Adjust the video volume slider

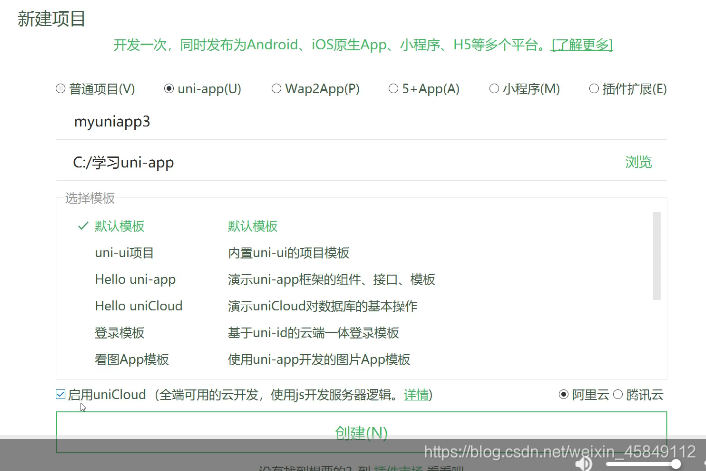click(x=643, y=464)
